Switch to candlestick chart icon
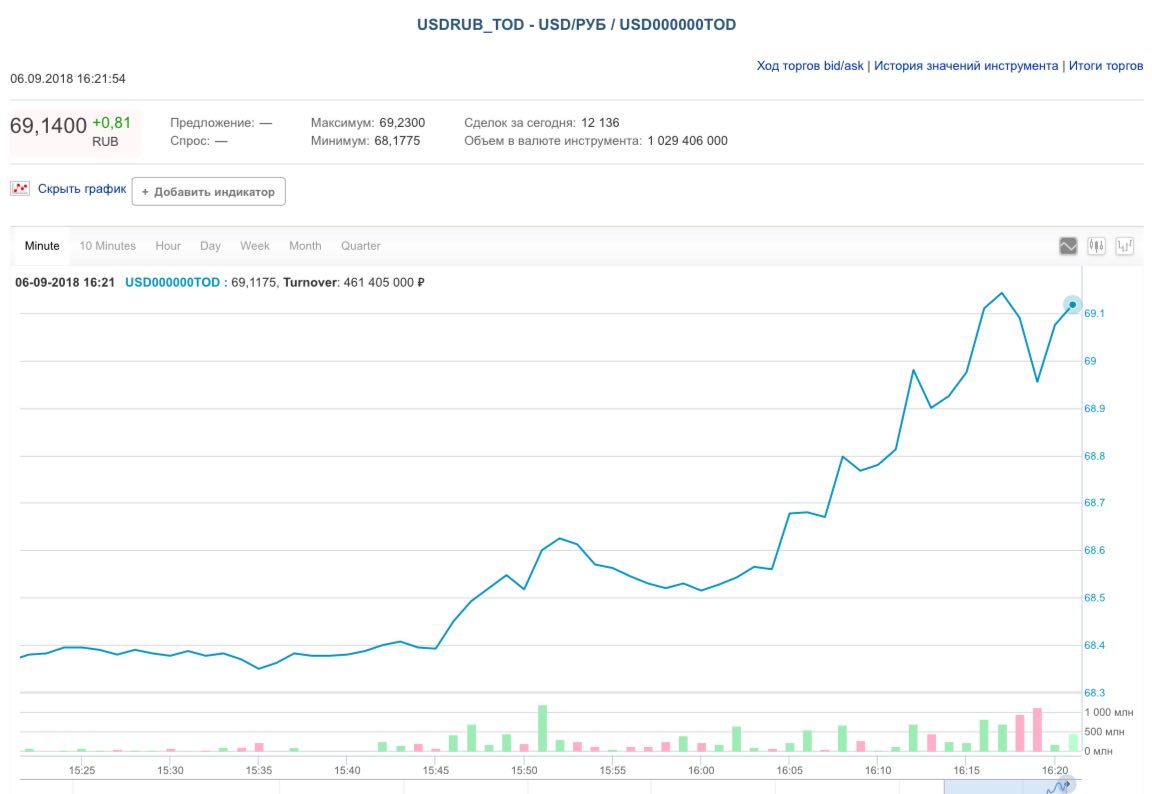Screen dimensions: 1152x794 [x=1096, y=246]
